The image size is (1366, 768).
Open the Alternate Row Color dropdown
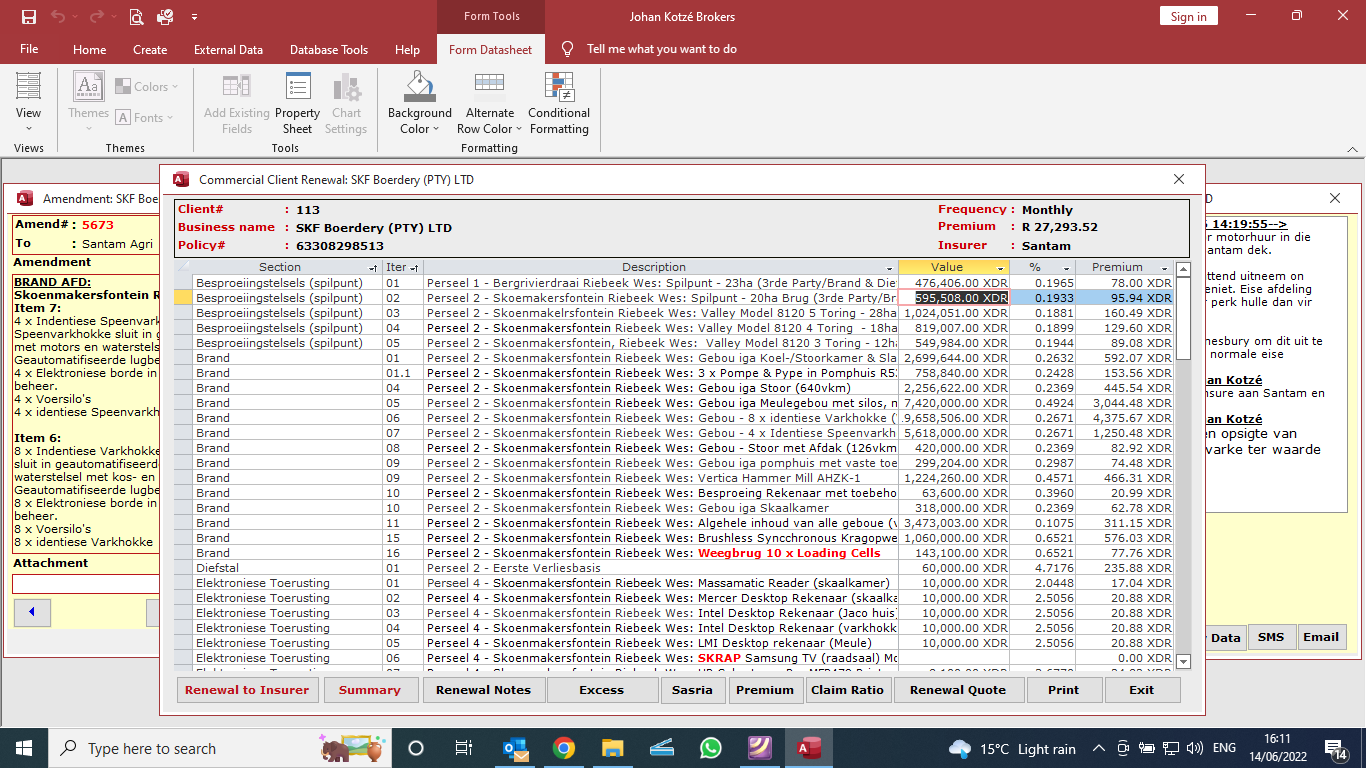[x=519, y=129]
